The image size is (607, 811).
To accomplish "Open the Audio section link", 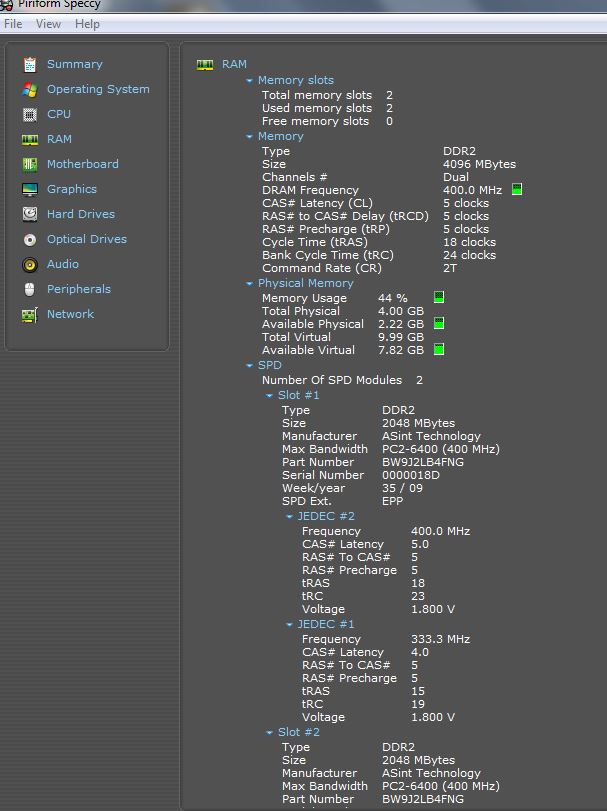I will click(x=63, y=264).
